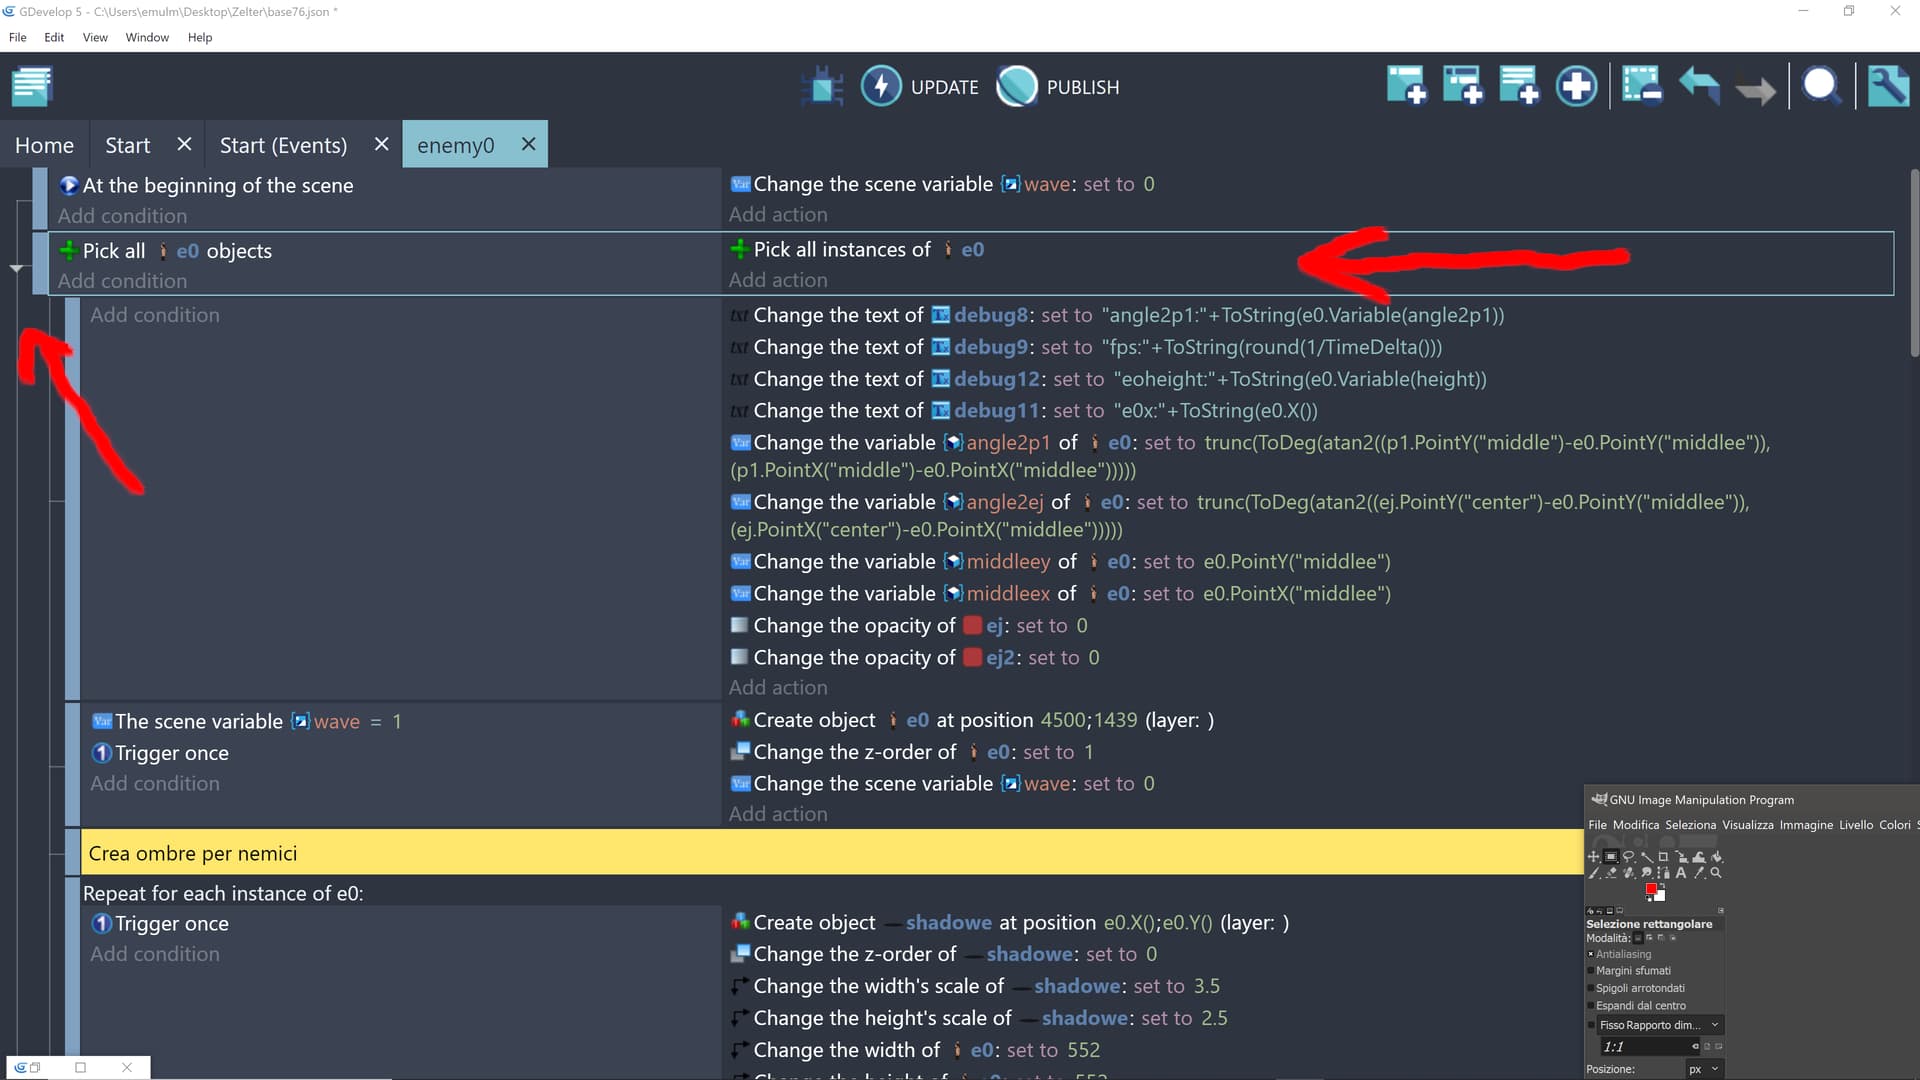Switch to the enemy0 tab
Image resolution: width=1920 pixels, height=1080 pixels.
(x=457, y=144)
